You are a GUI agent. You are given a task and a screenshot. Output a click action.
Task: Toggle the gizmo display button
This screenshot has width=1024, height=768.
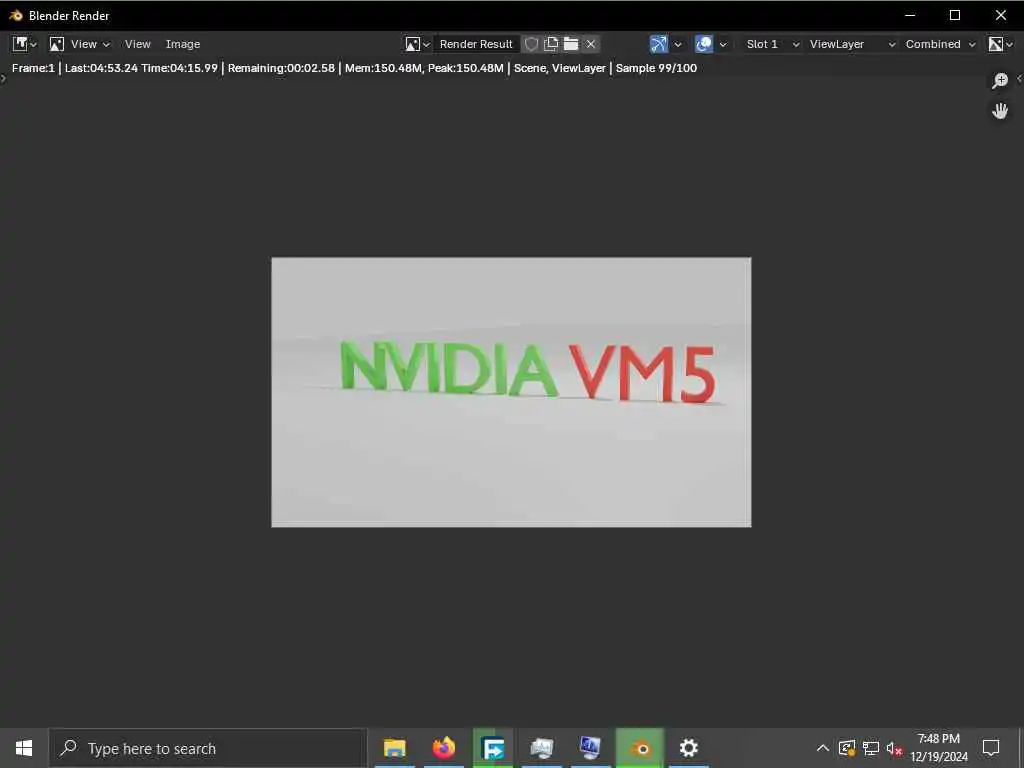click(x=659, y=44)
